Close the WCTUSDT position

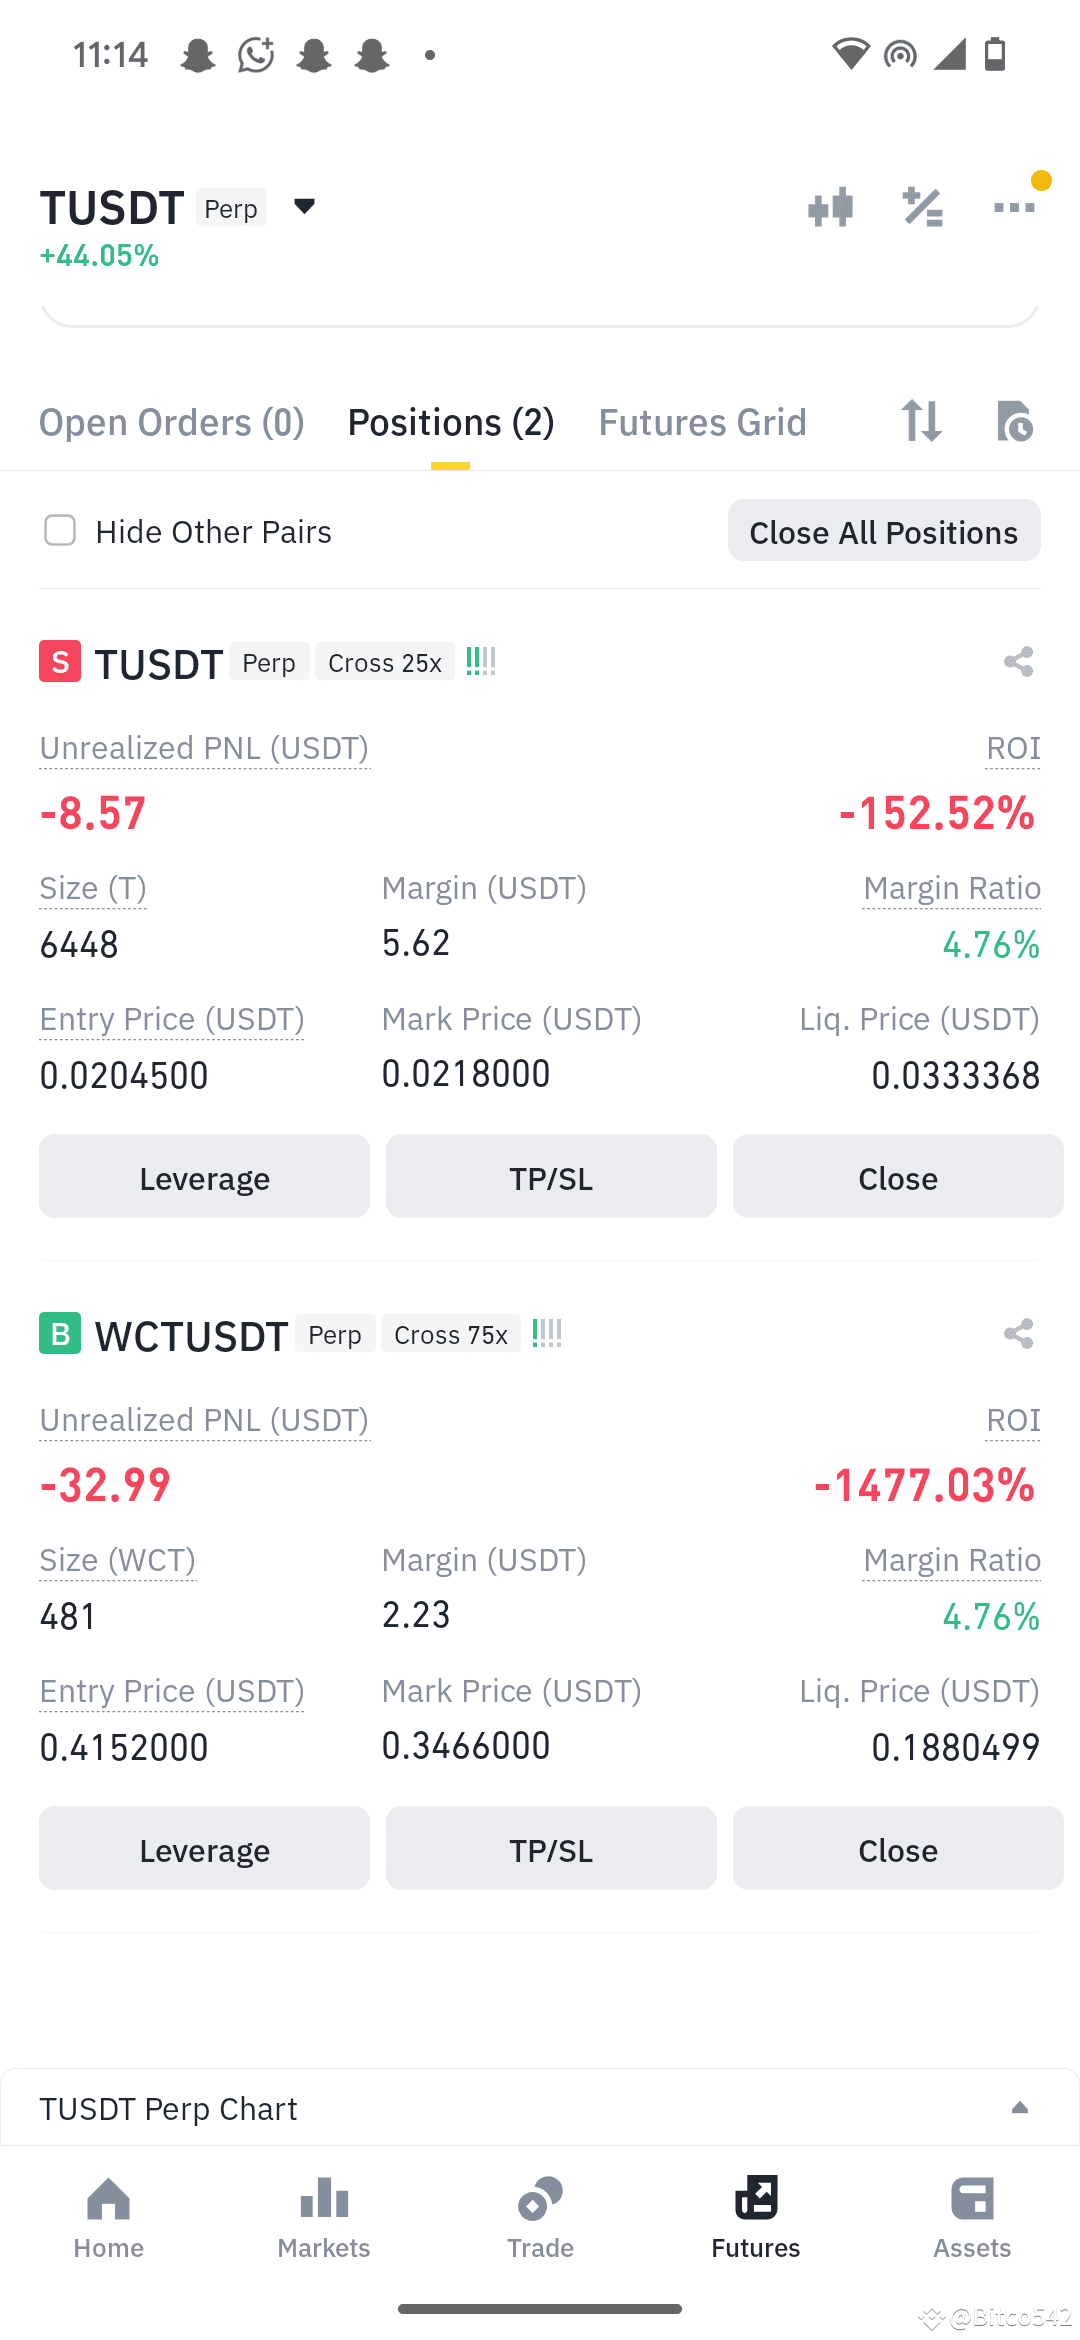click(898, 1848)
